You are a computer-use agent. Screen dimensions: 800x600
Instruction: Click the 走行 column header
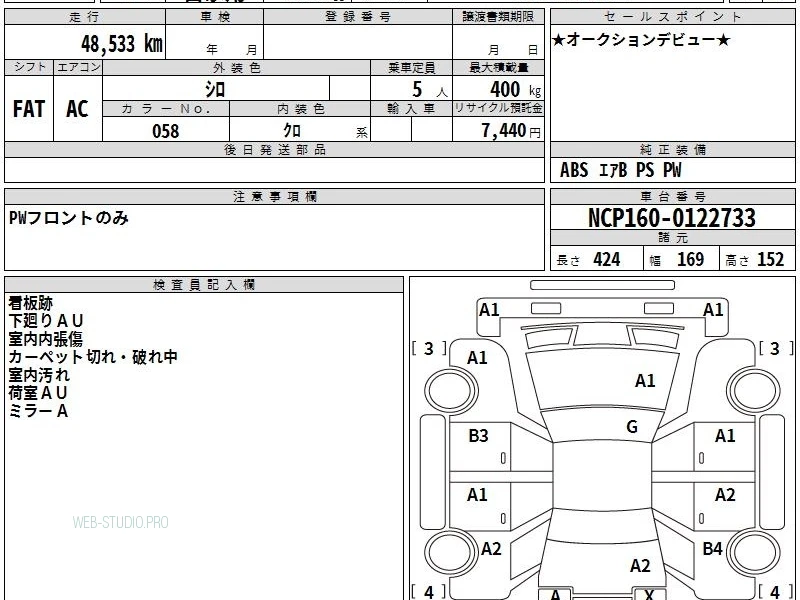pos(85,17)
